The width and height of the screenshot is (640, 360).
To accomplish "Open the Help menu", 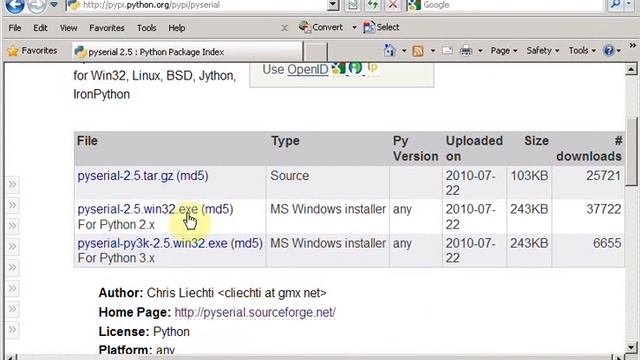I will point(177,28).
